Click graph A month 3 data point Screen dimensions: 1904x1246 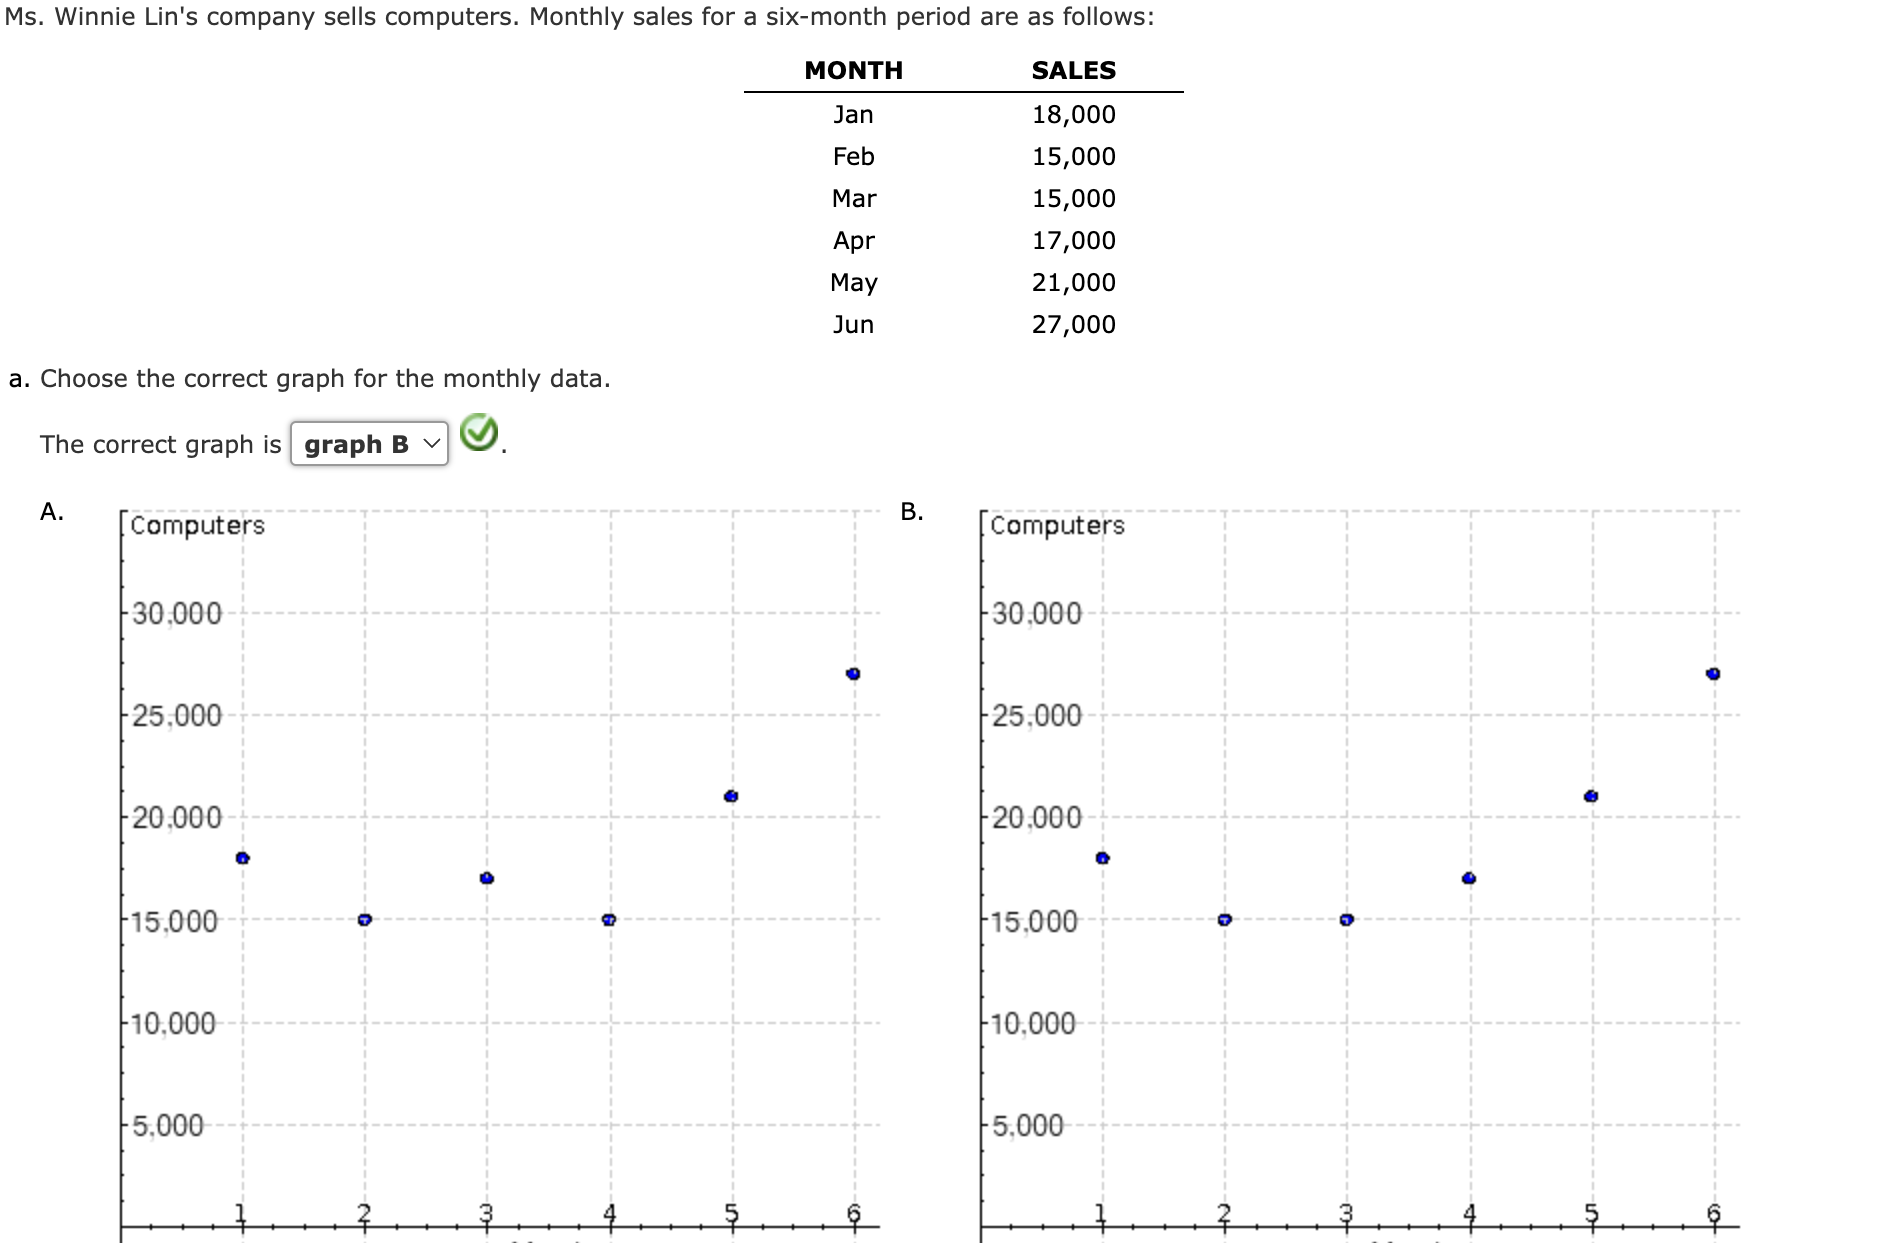[x=486, y=878]
